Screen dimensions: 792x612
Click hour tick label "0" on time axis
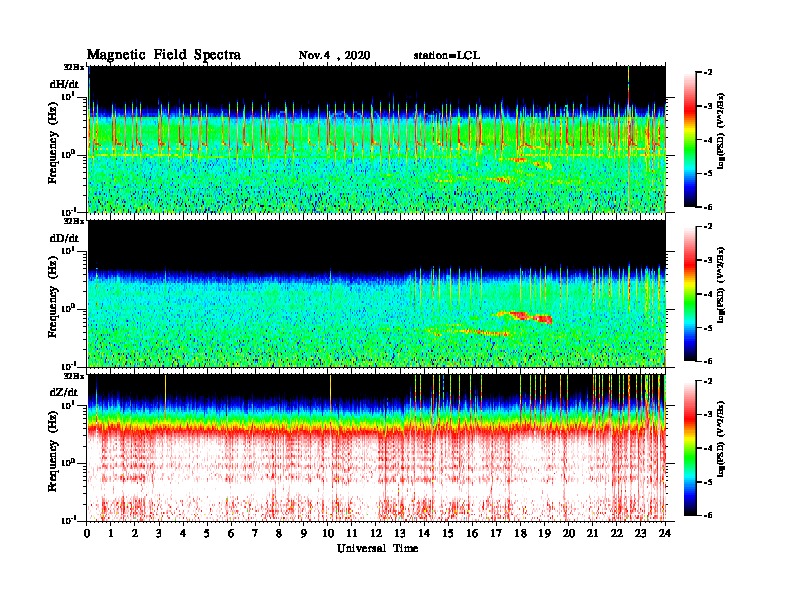point(87,533)
